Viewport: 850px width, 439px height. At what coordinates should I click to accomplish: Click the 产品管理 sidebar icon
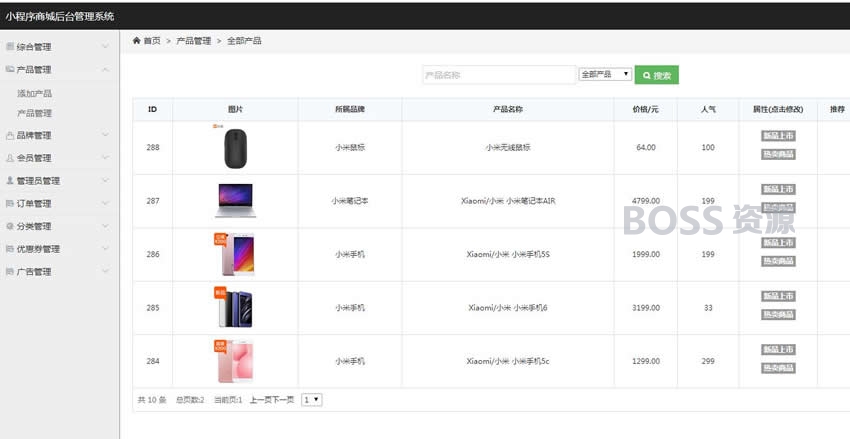click(10, 69)
